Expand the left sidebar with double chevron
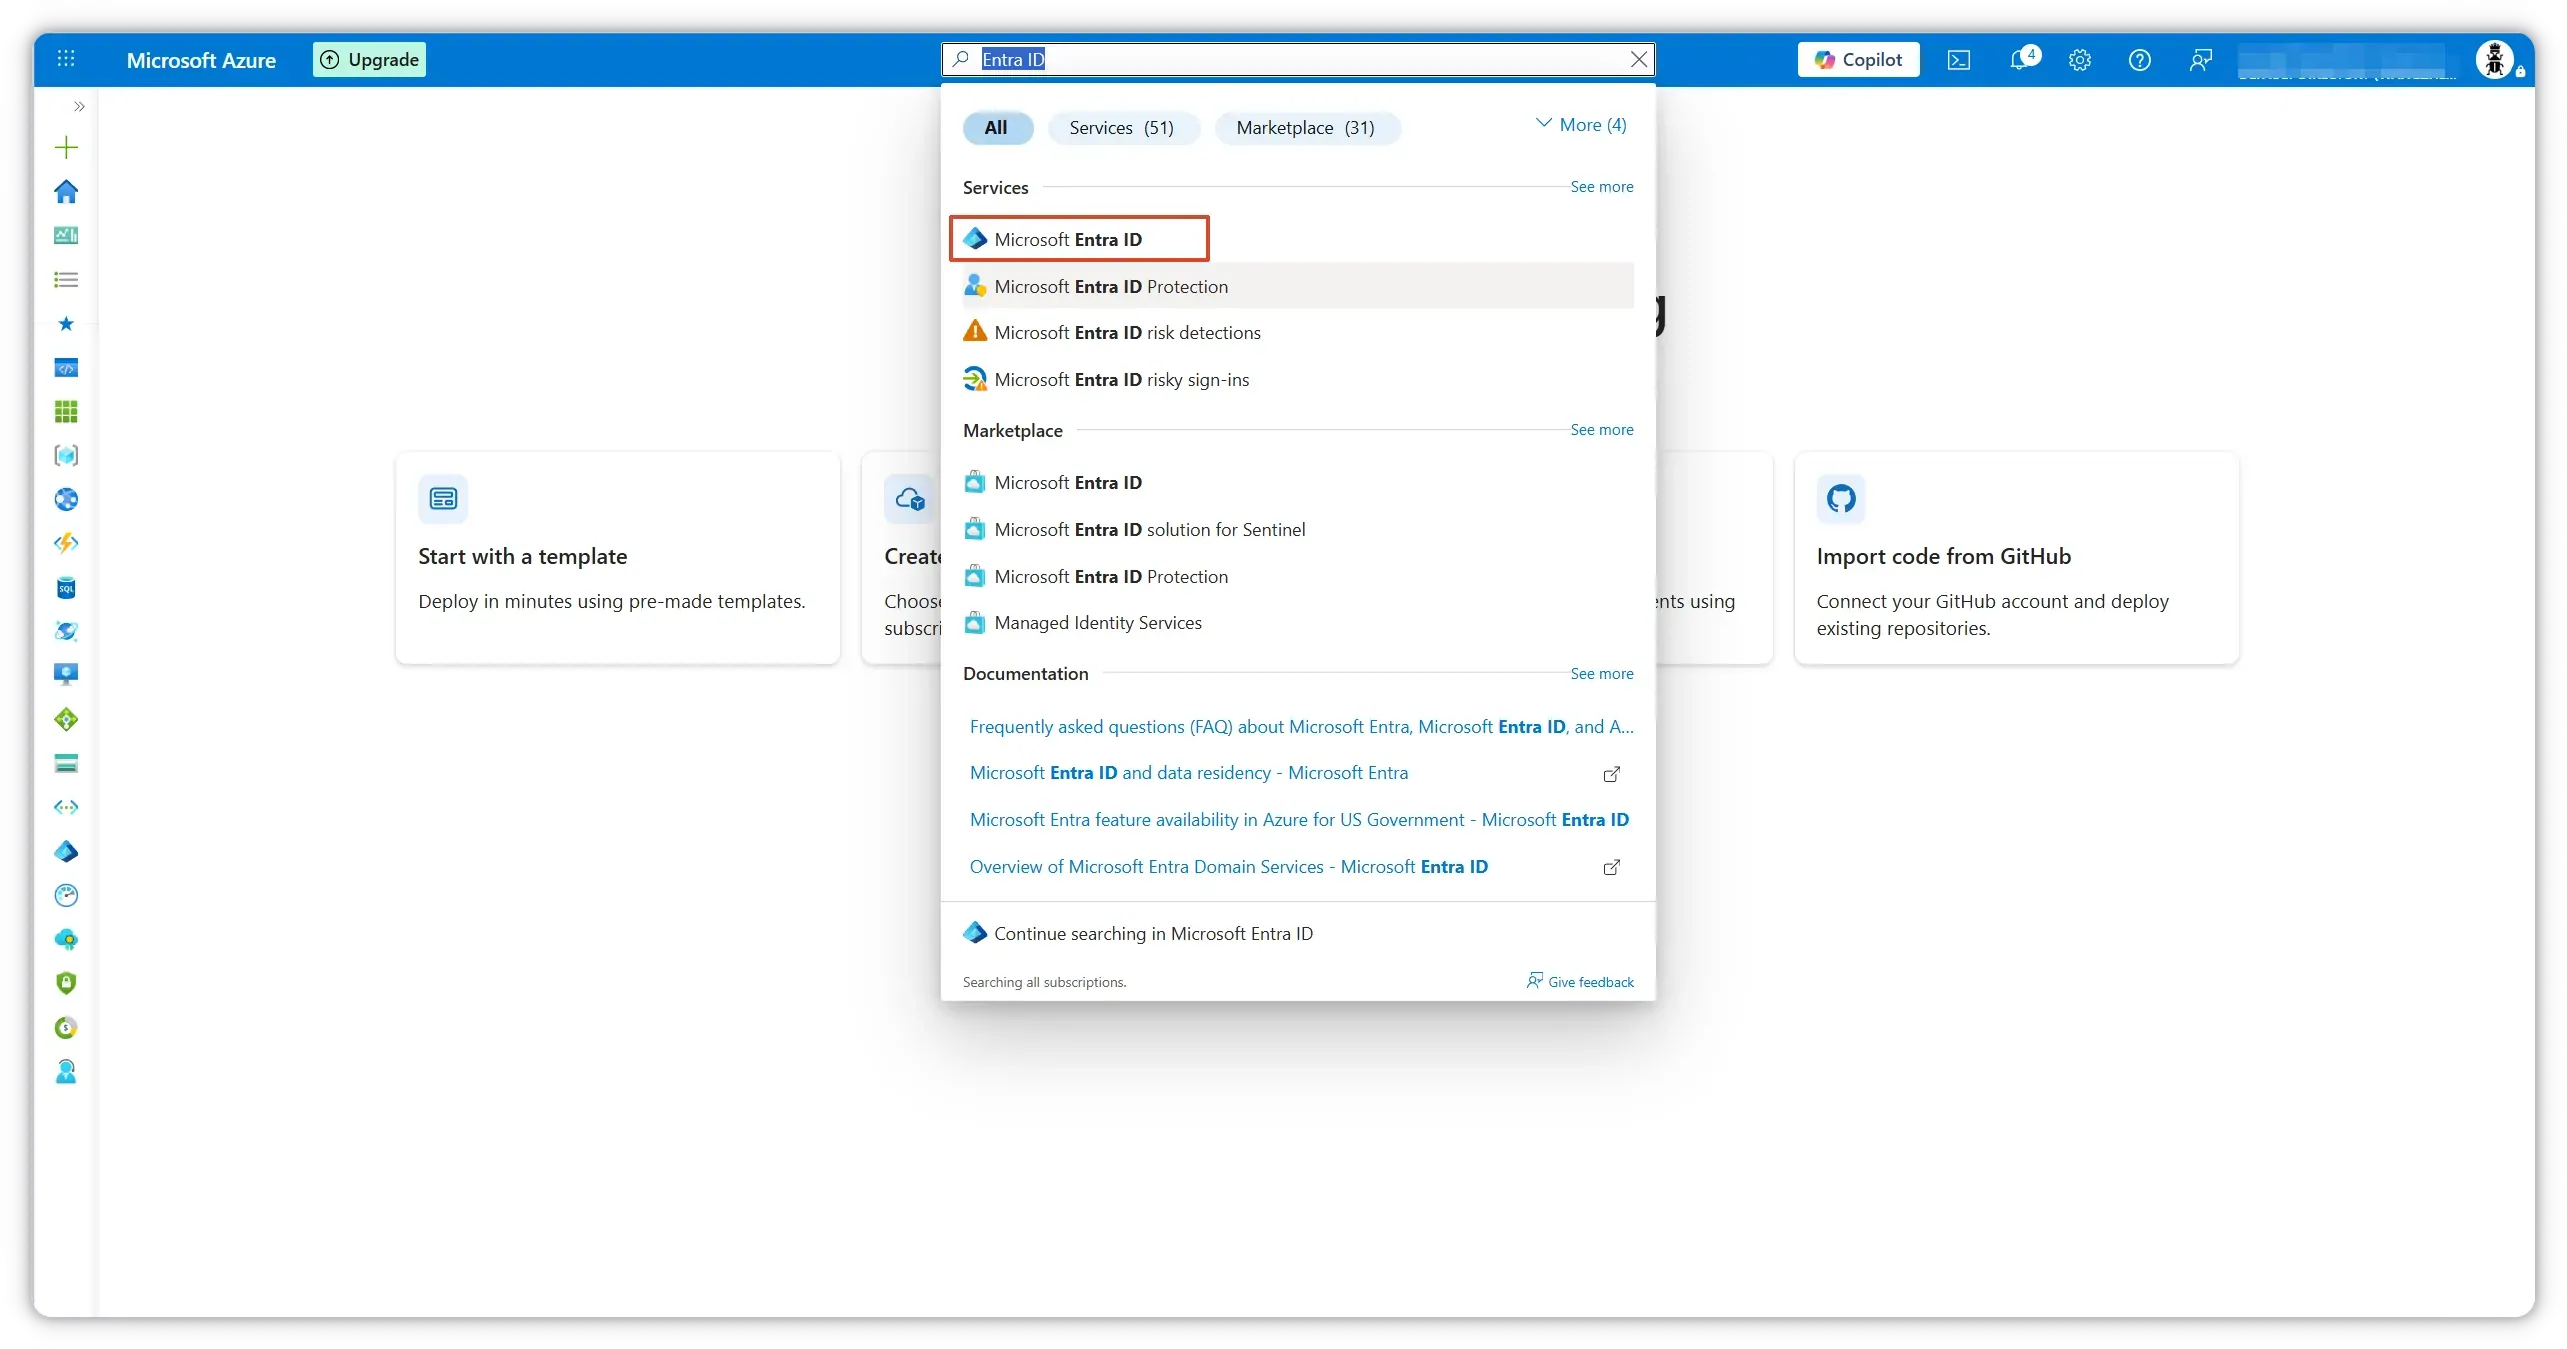Screen dimensions: 2567x1349 [x=79, y=106]
